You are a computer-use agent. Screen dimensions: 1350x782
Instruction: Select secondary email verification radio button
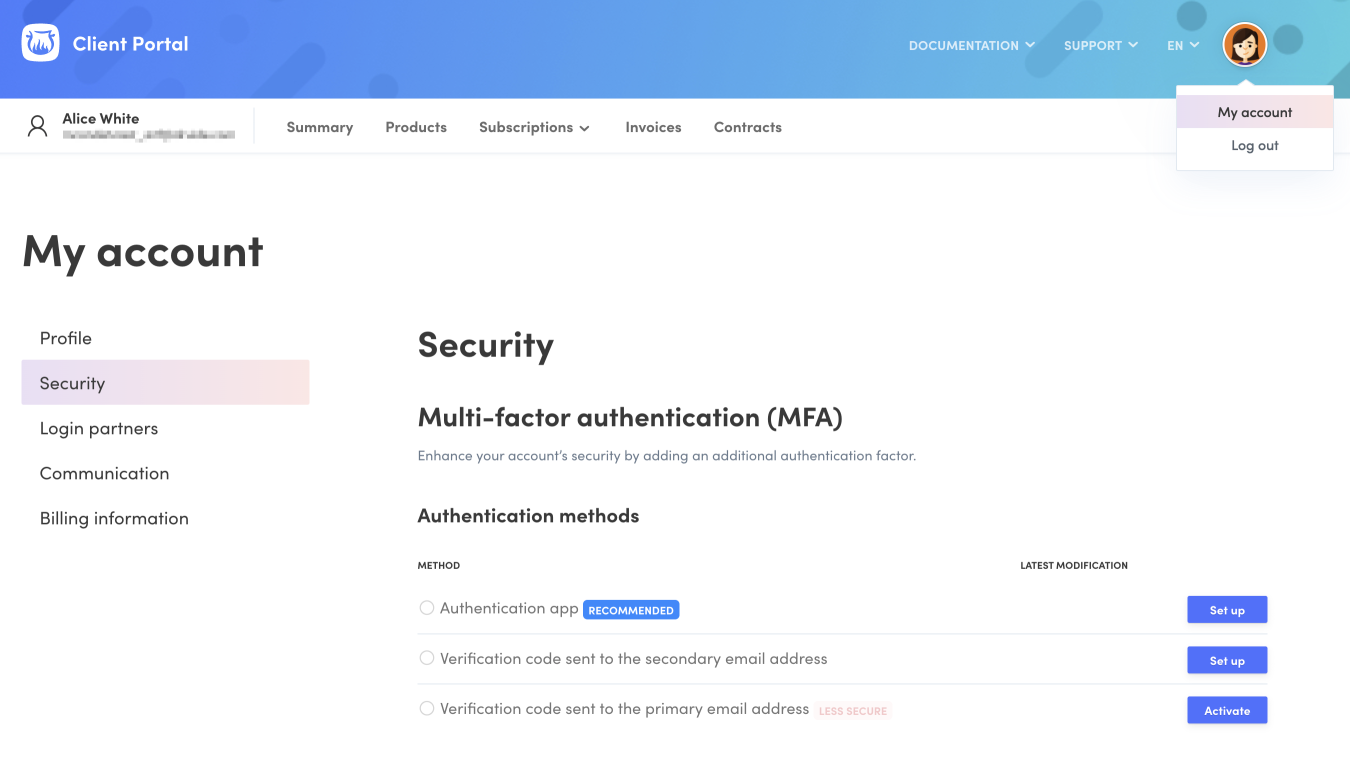tap(427, 658)
